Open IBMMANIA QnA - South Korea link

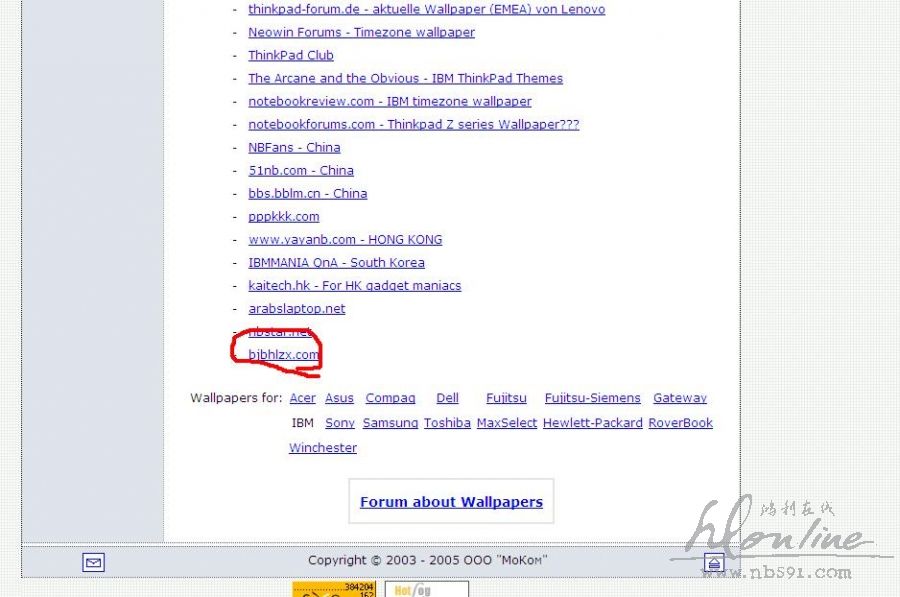tap(336, 262)
